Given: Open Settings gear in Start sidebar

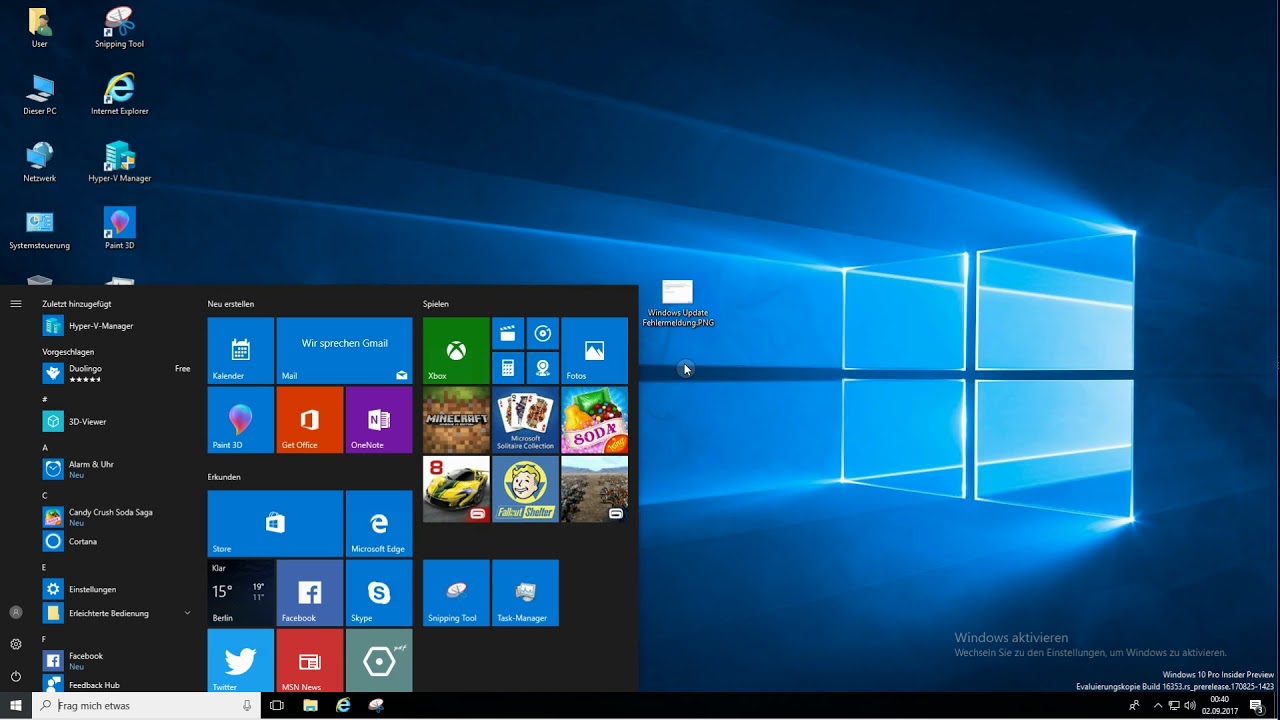Looking at the screenshot, I should [16, 644].
